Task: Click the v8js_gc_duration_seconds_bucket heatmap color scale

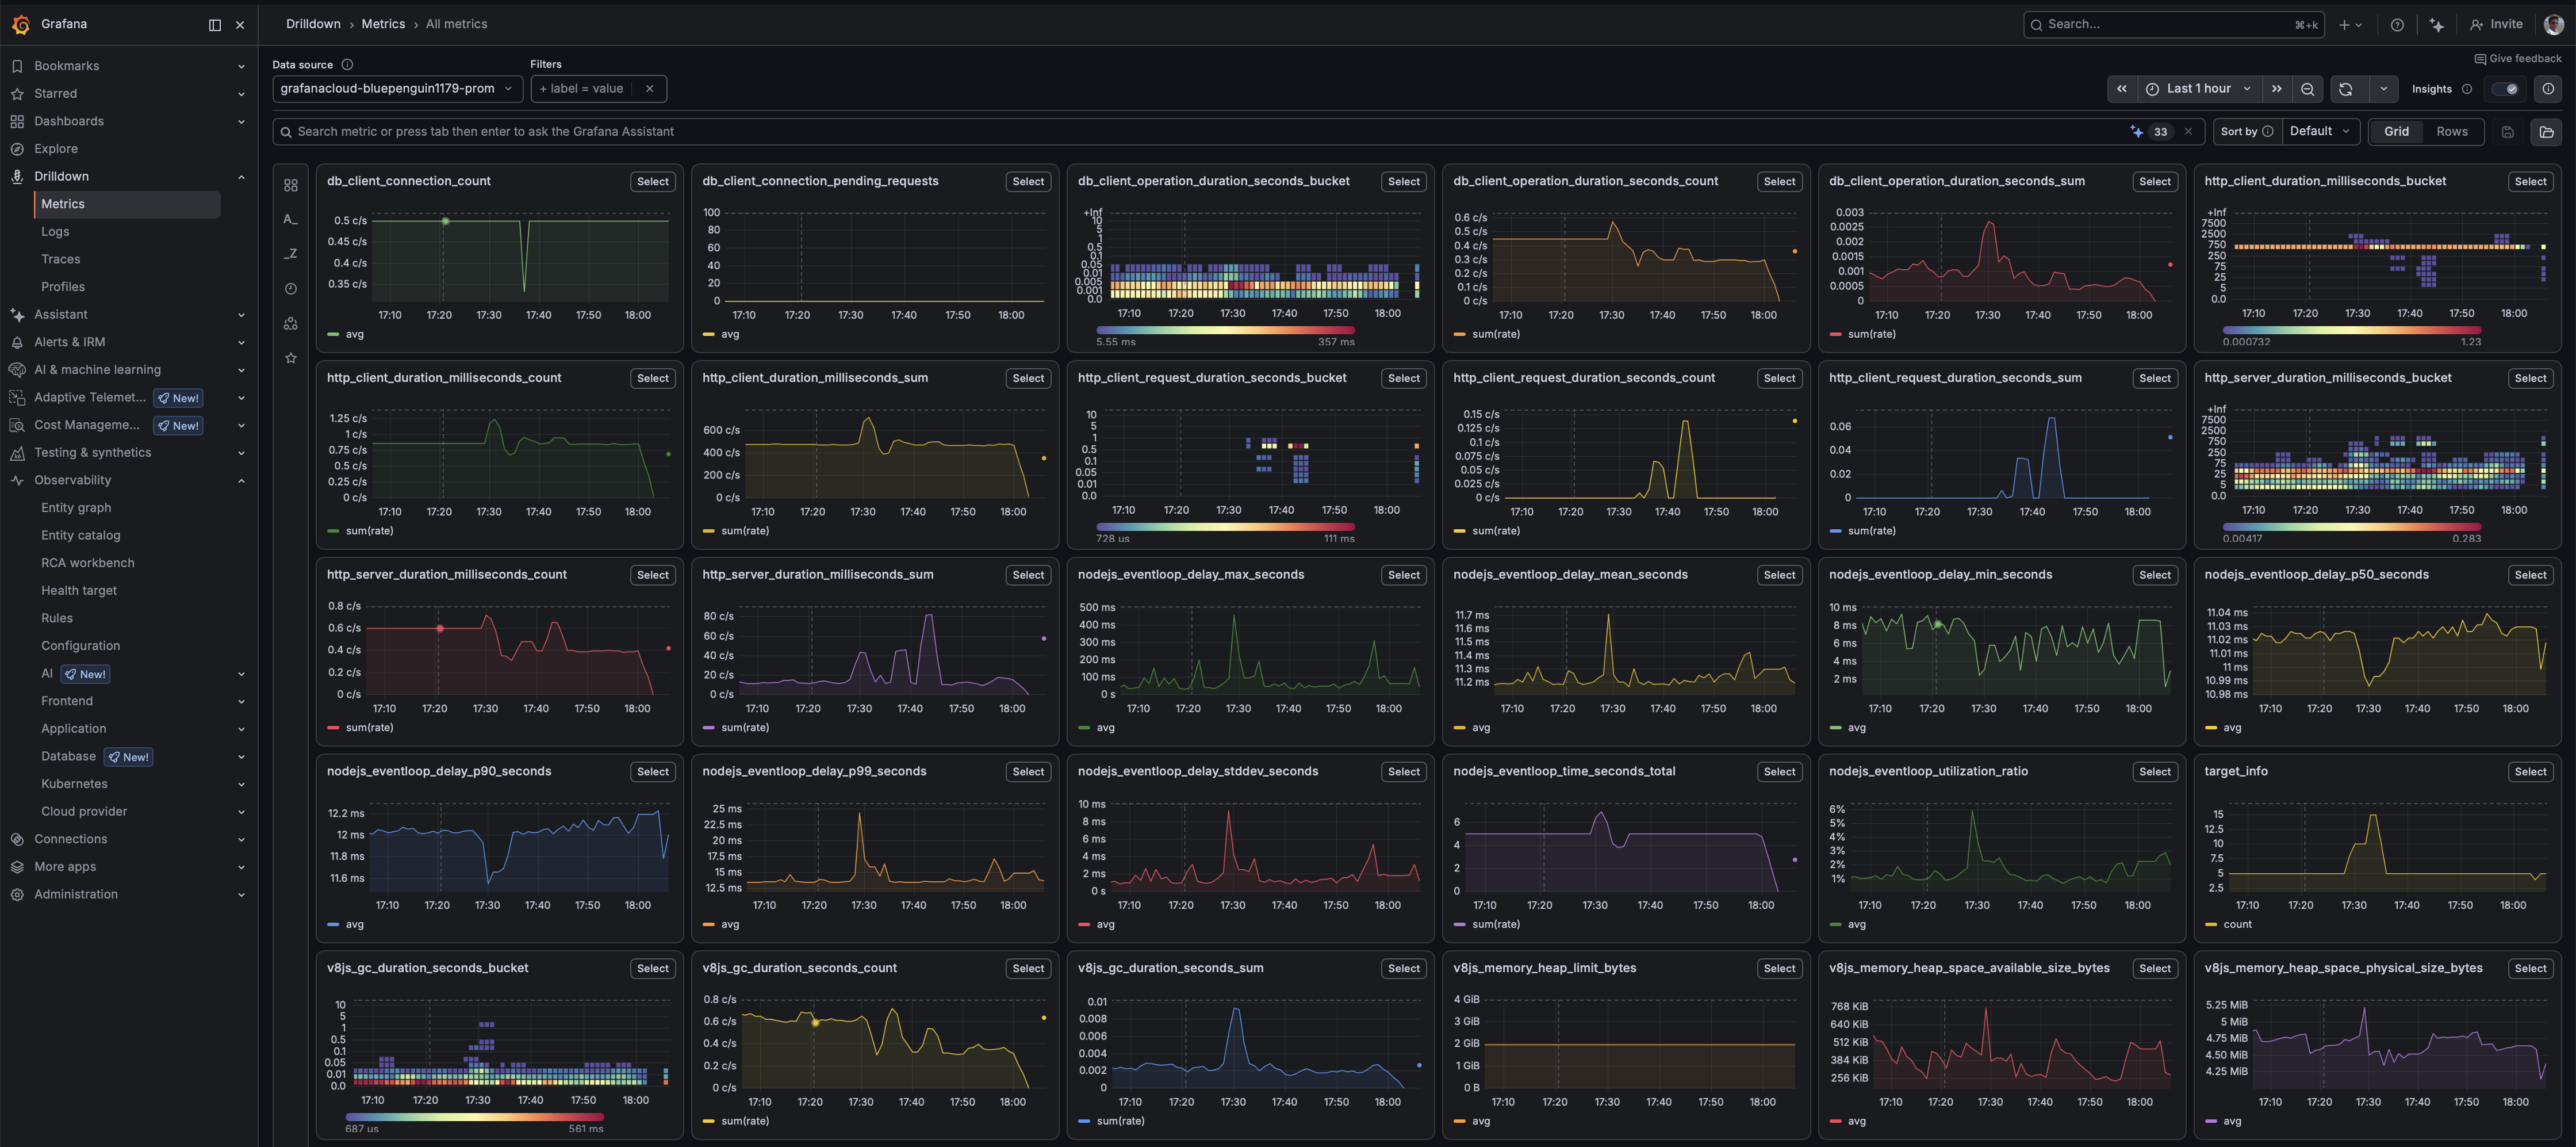Action: coord(474,1117)
